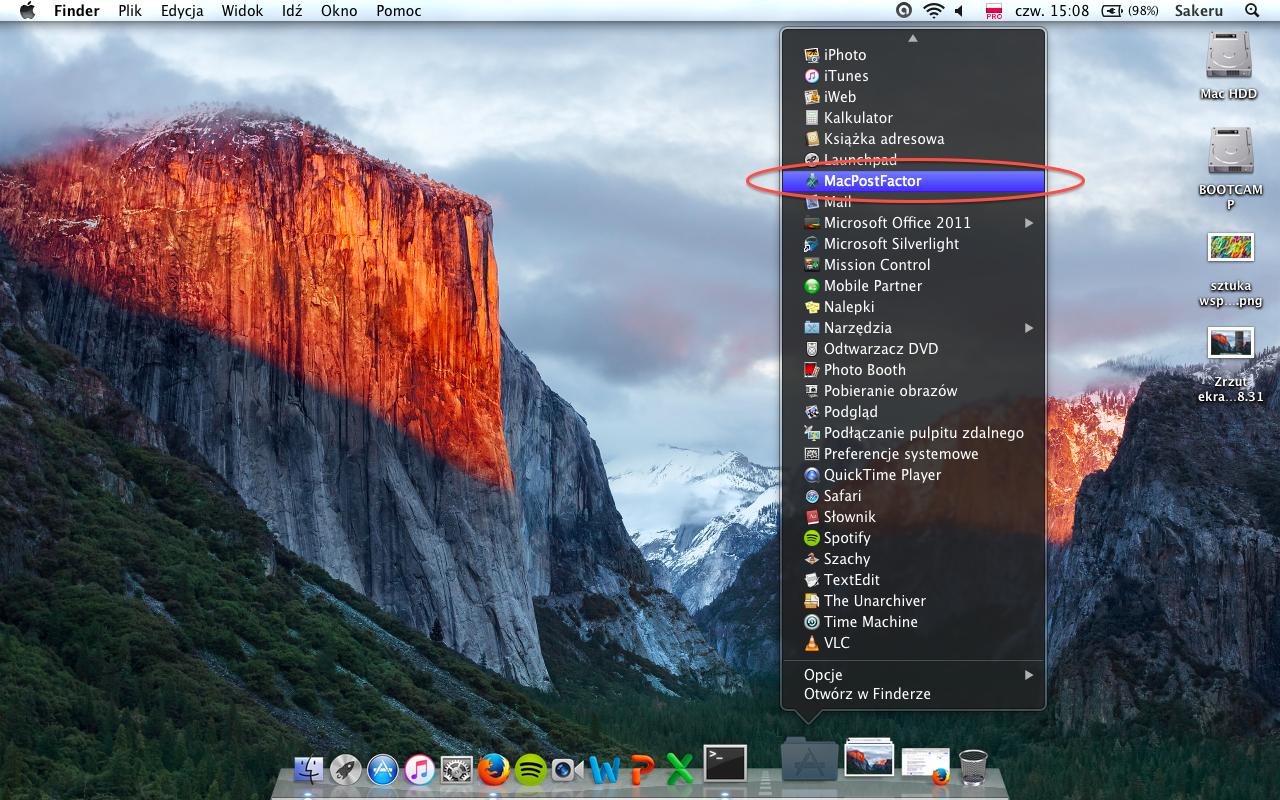1280x800 pixels.
Task: Click the webcam app icon in Dock
Action: tap(568, 769)
